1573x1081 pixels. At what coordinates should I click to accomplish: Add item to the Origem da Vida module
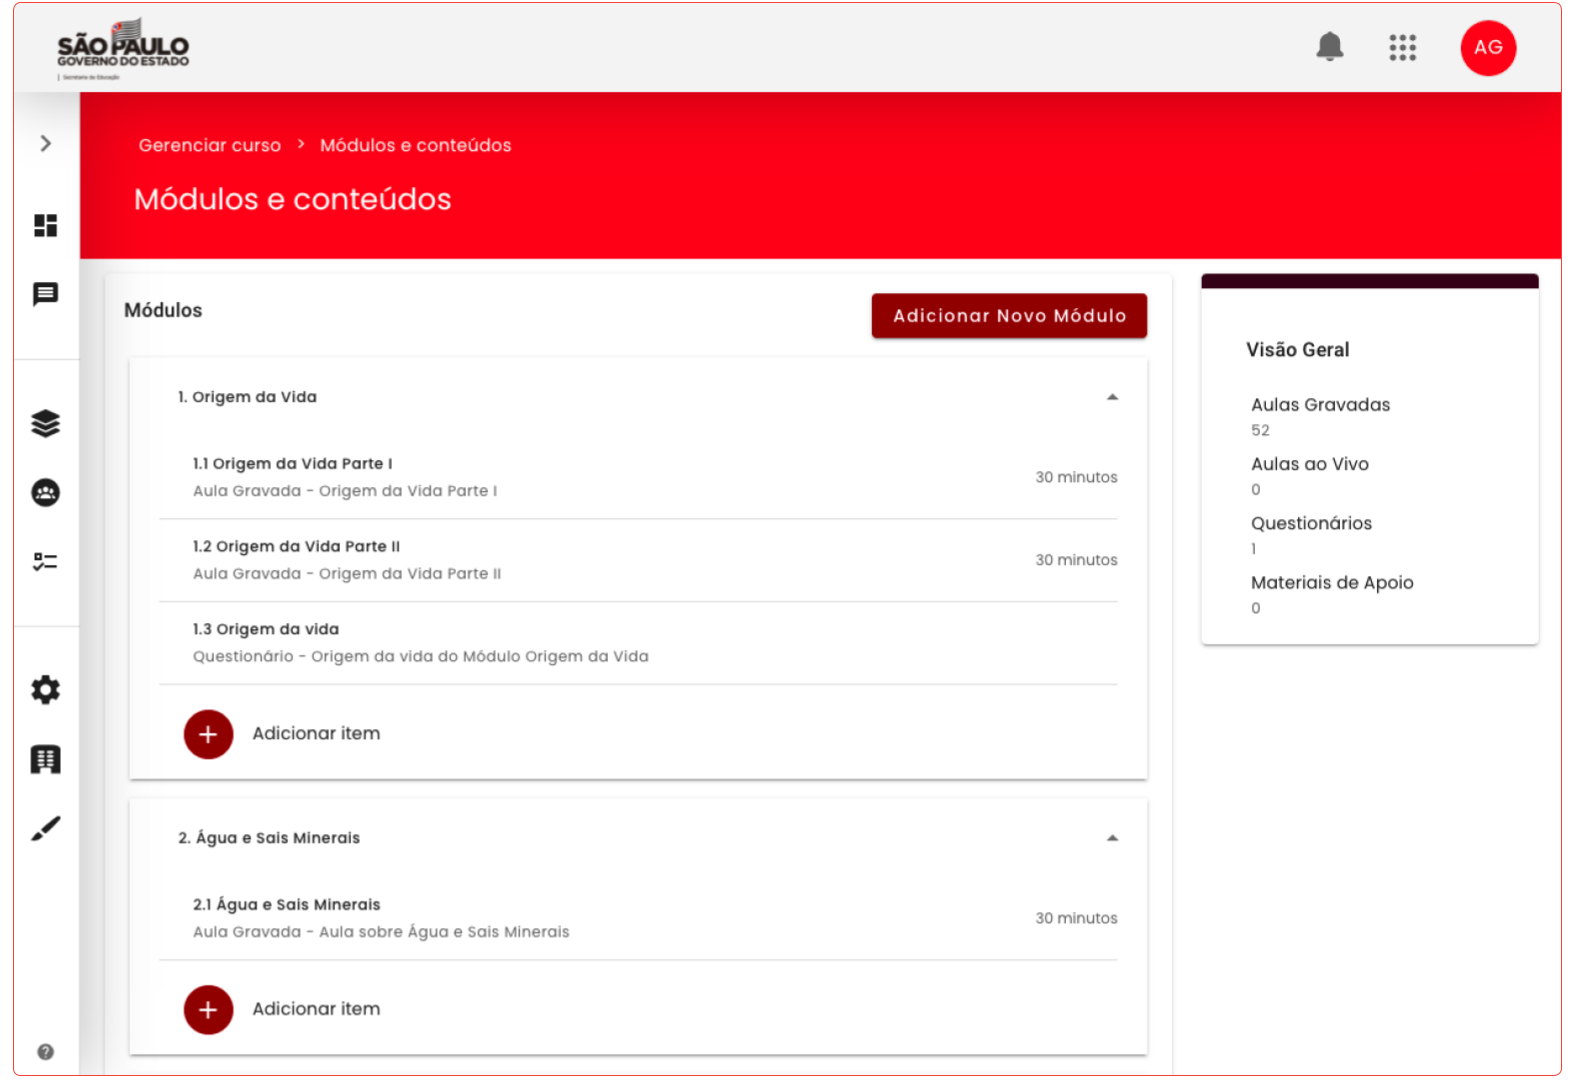(x=208, y=734)
